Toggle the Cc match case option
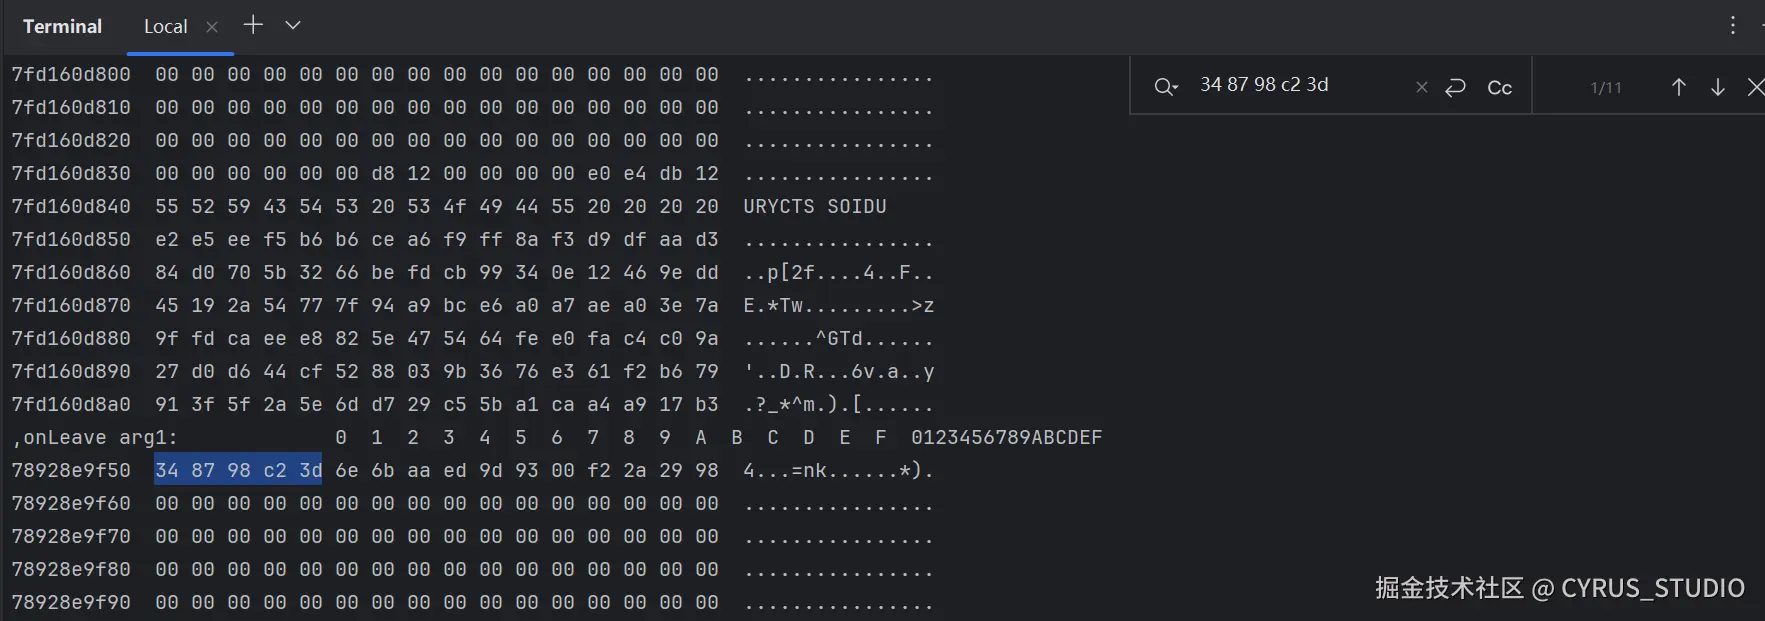This screenshot has width=1765, height=621. pos(1499,88)
